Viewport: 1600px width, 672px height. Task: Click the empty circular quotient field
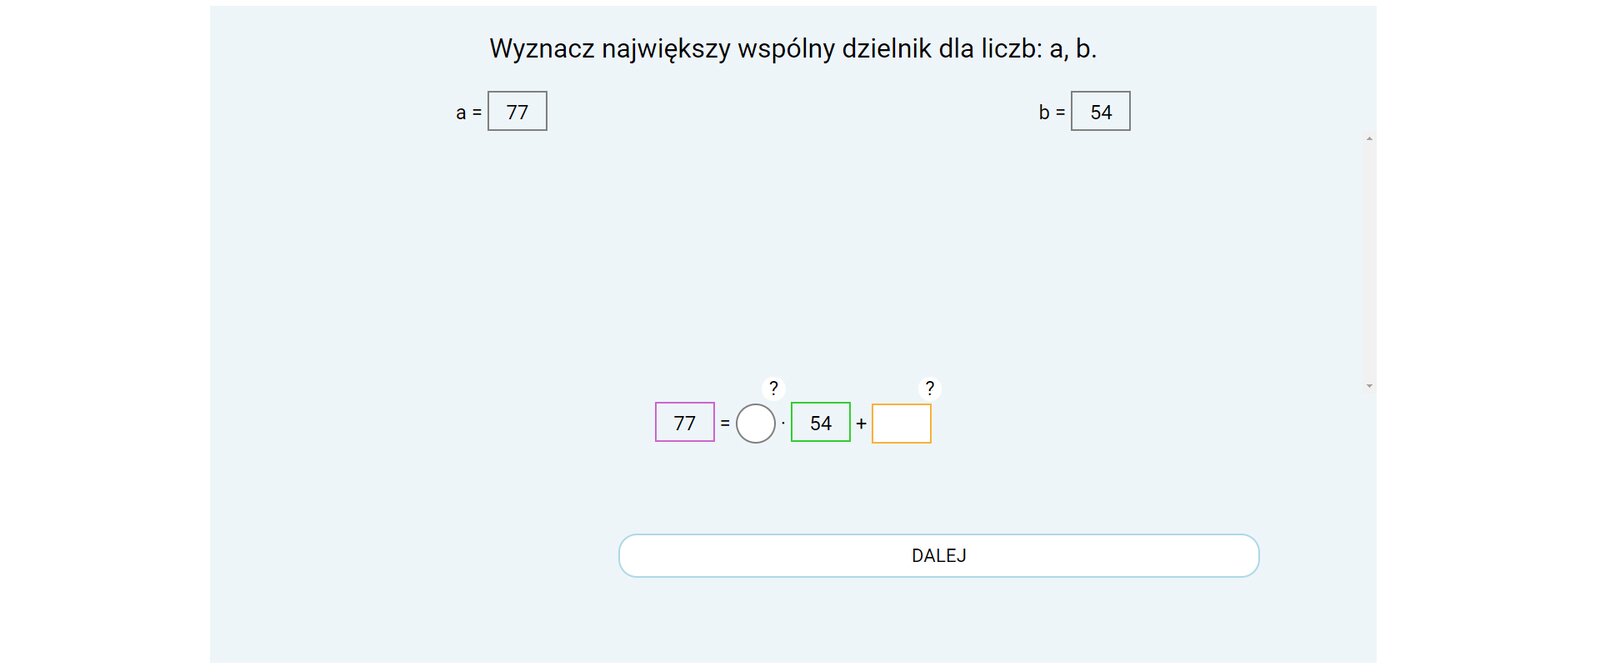click(x=755, y=423)
